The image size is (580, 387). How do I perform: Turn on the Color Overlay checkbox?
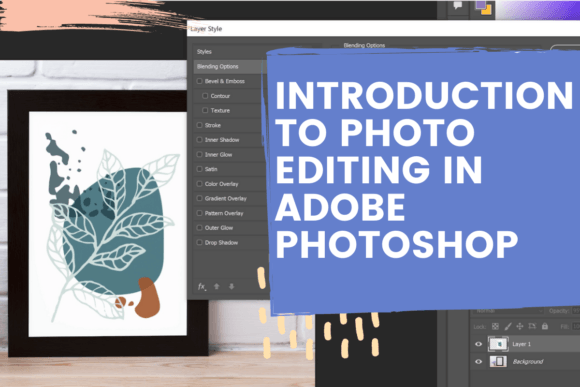pyautogui.click(x=199, y=184)
